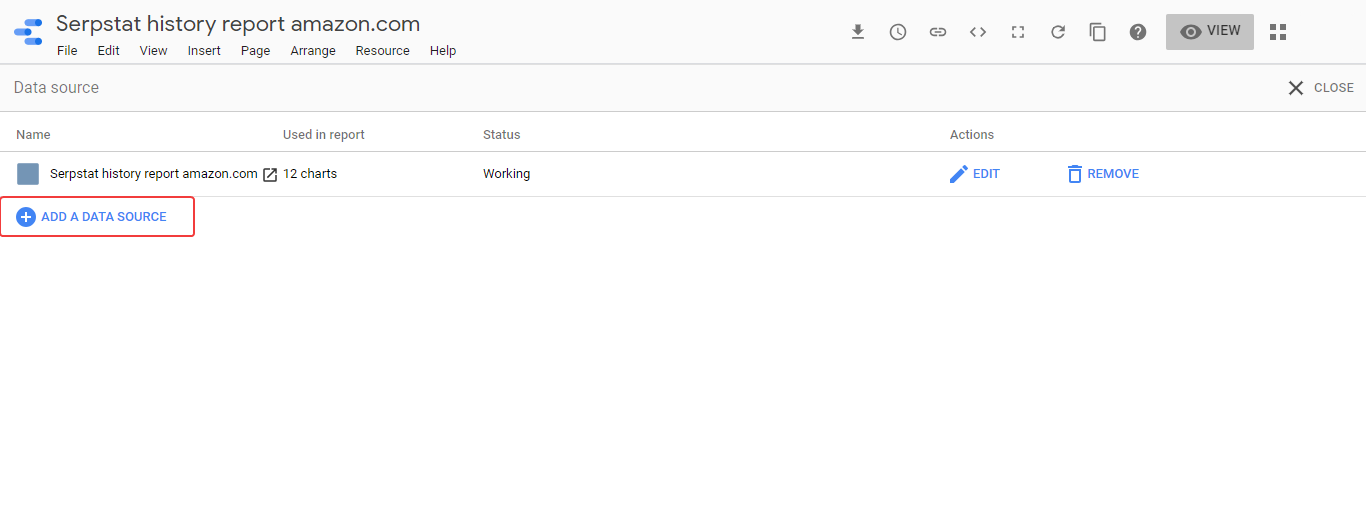Click the Actions column header
This screenshot has width=1366, height=515.
click(972, 135)
